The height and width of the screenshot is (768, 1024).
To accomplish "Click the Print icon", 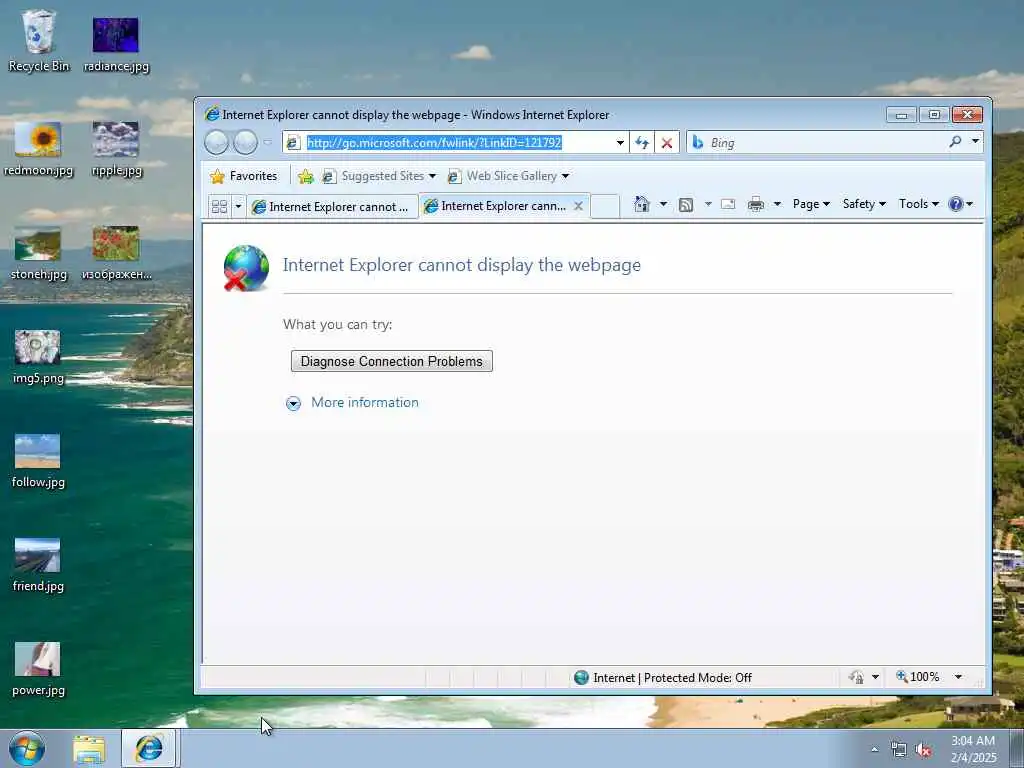I will [x=756, y=204].
